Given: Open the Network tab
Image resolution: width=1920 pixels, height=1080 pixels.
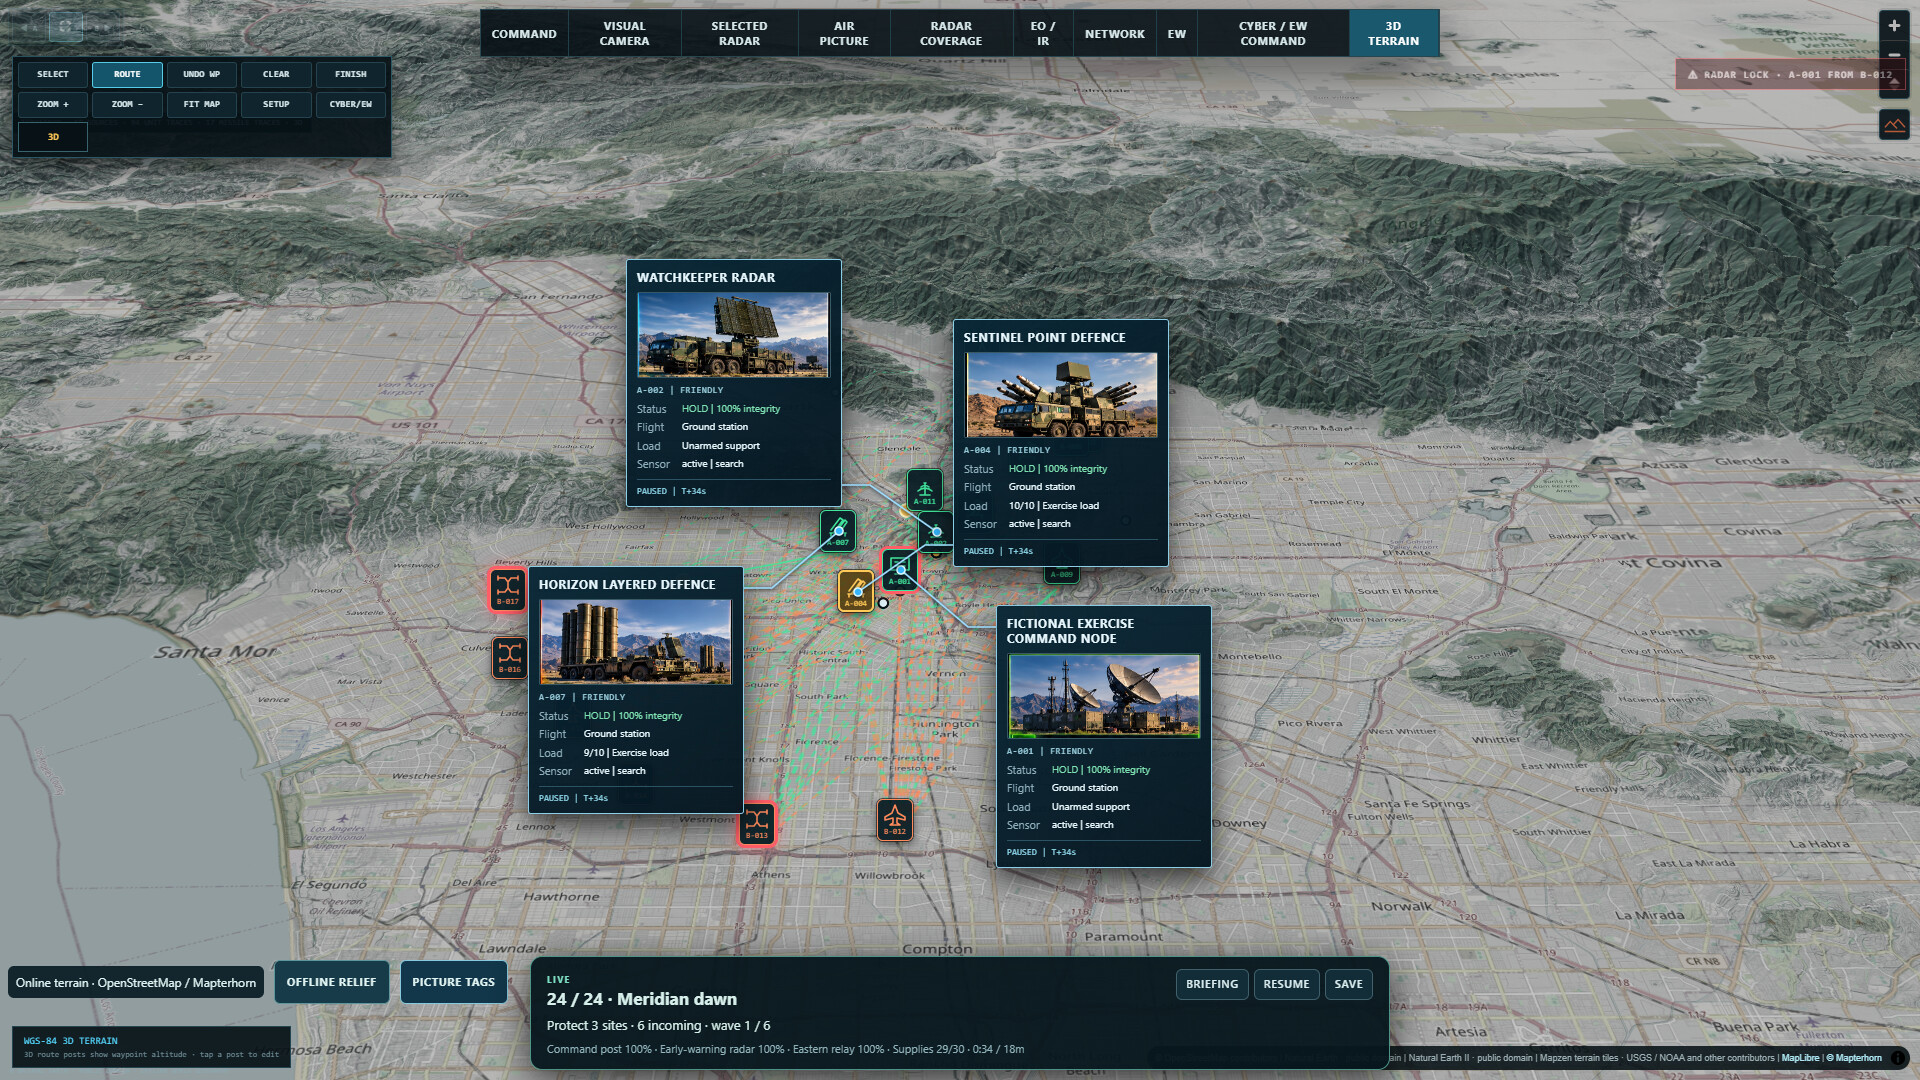Looking at the screenshot, I should [1115, 33].
